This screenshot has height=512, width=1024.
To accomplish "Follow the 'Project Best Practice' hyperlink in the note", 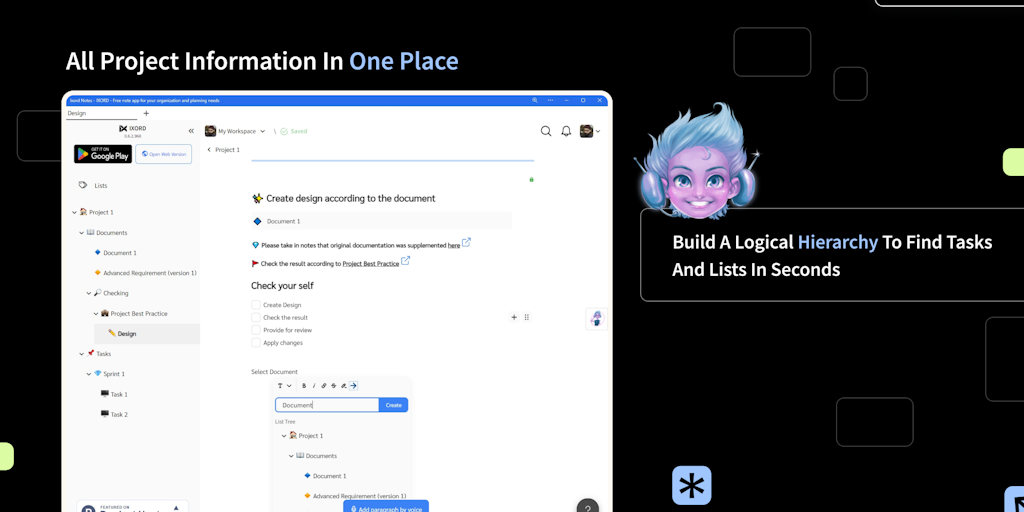I will click(371, 264).
